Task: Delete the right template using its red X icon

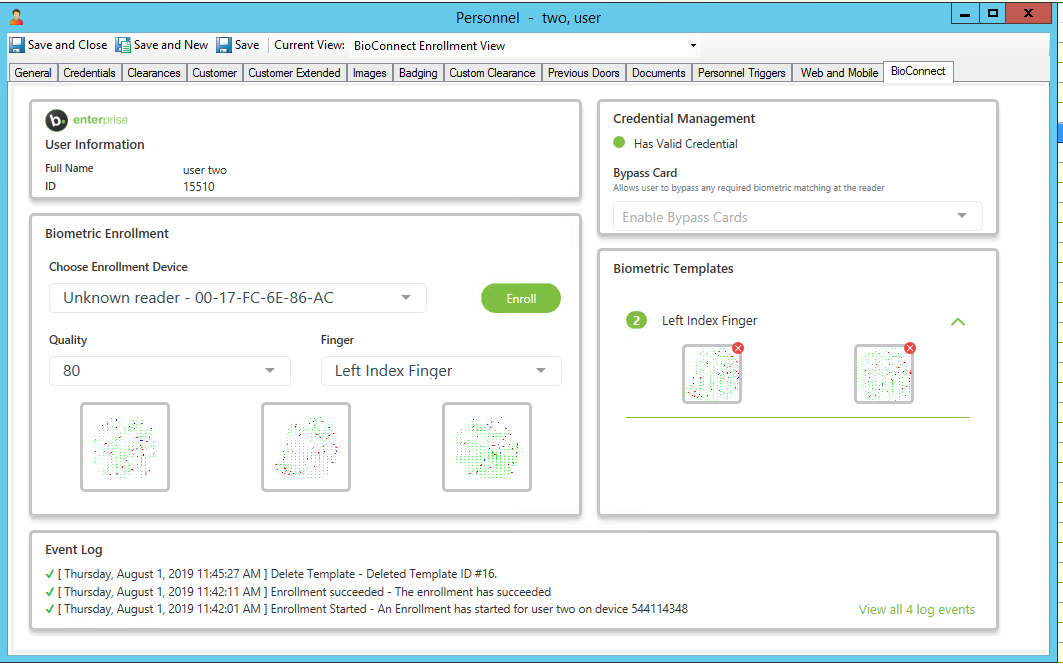Action: (909, 348)
